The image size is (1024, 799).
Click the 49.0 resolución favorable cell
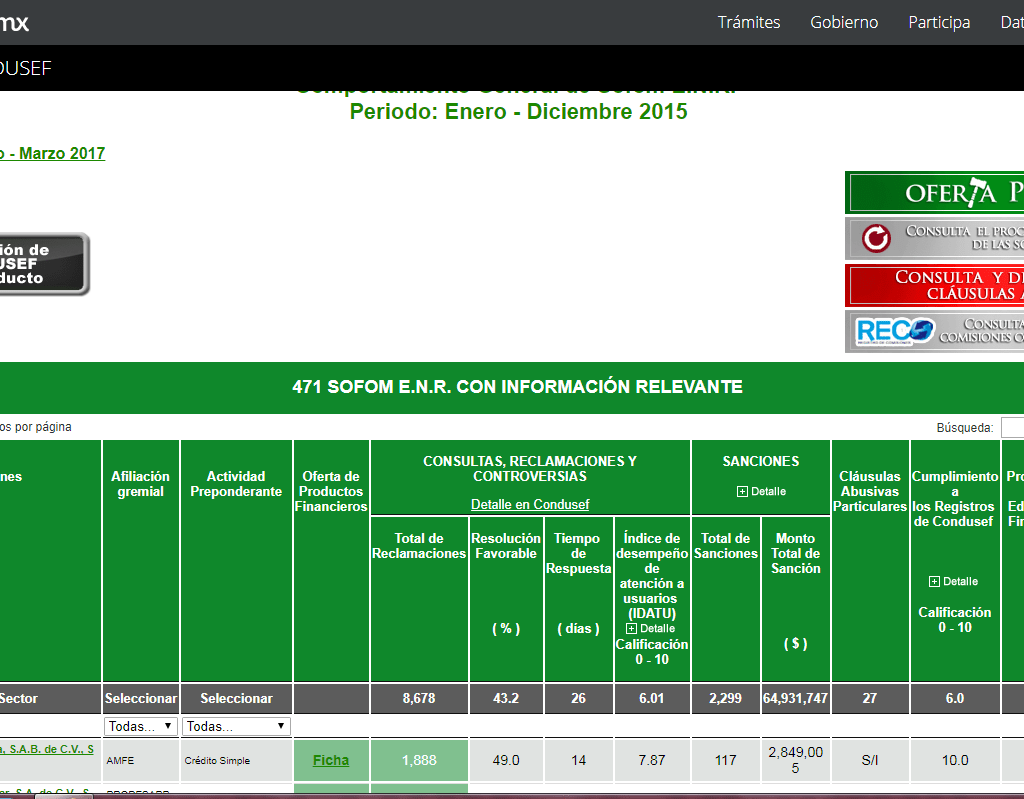(505, 760)
